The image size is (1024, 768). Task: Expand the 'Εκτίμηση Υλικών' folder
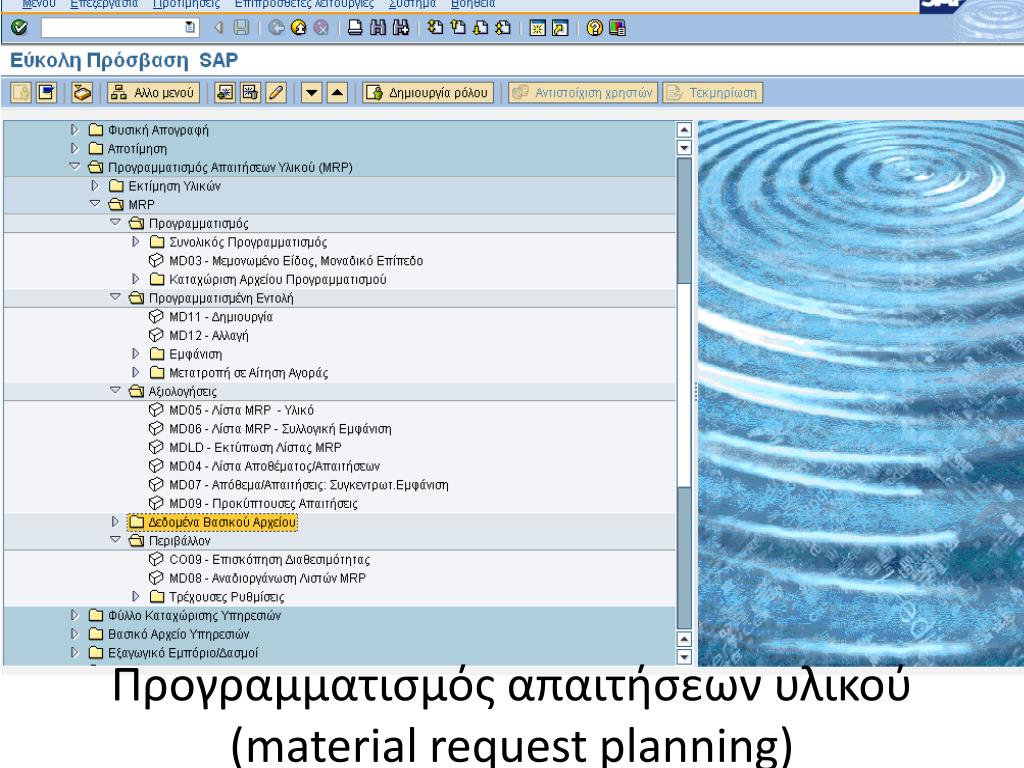coord(95,185)
